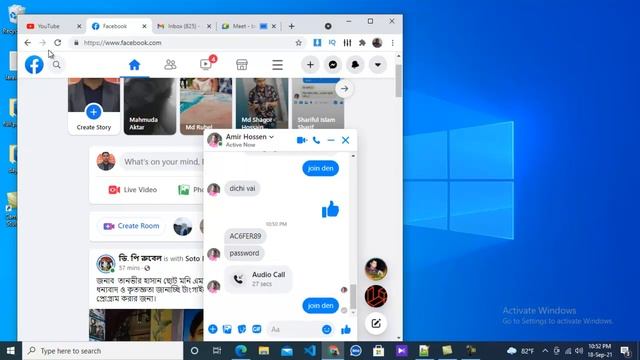Open File Explorer from taskbar

click(264, 351)
